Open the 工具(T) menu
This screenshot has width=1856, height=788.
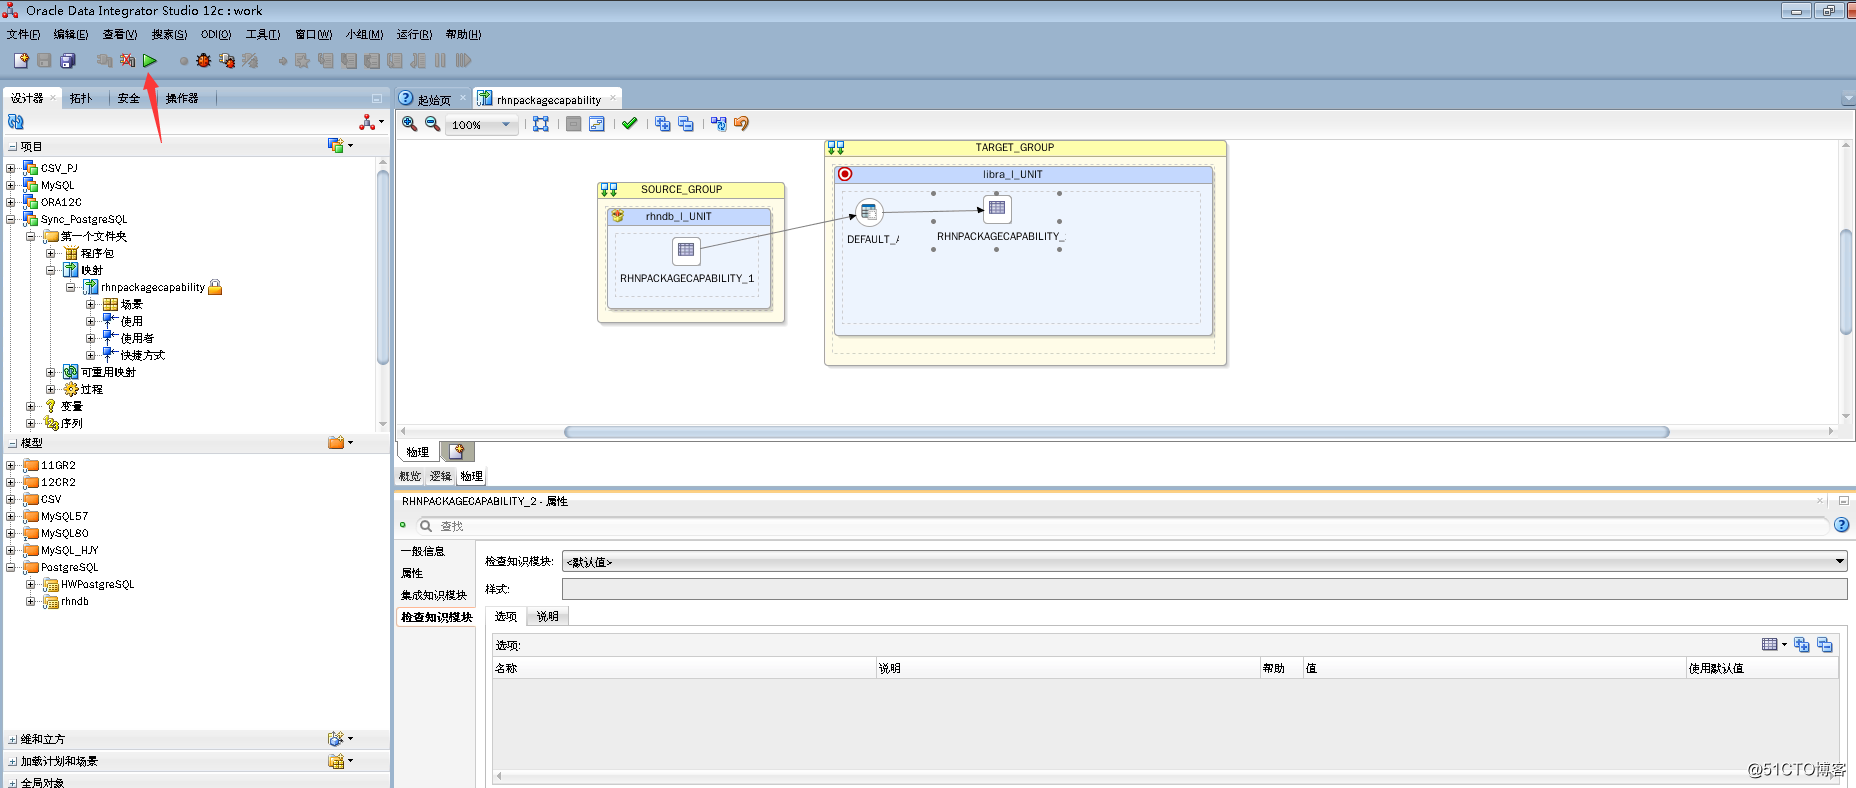(x=263, y=34)
